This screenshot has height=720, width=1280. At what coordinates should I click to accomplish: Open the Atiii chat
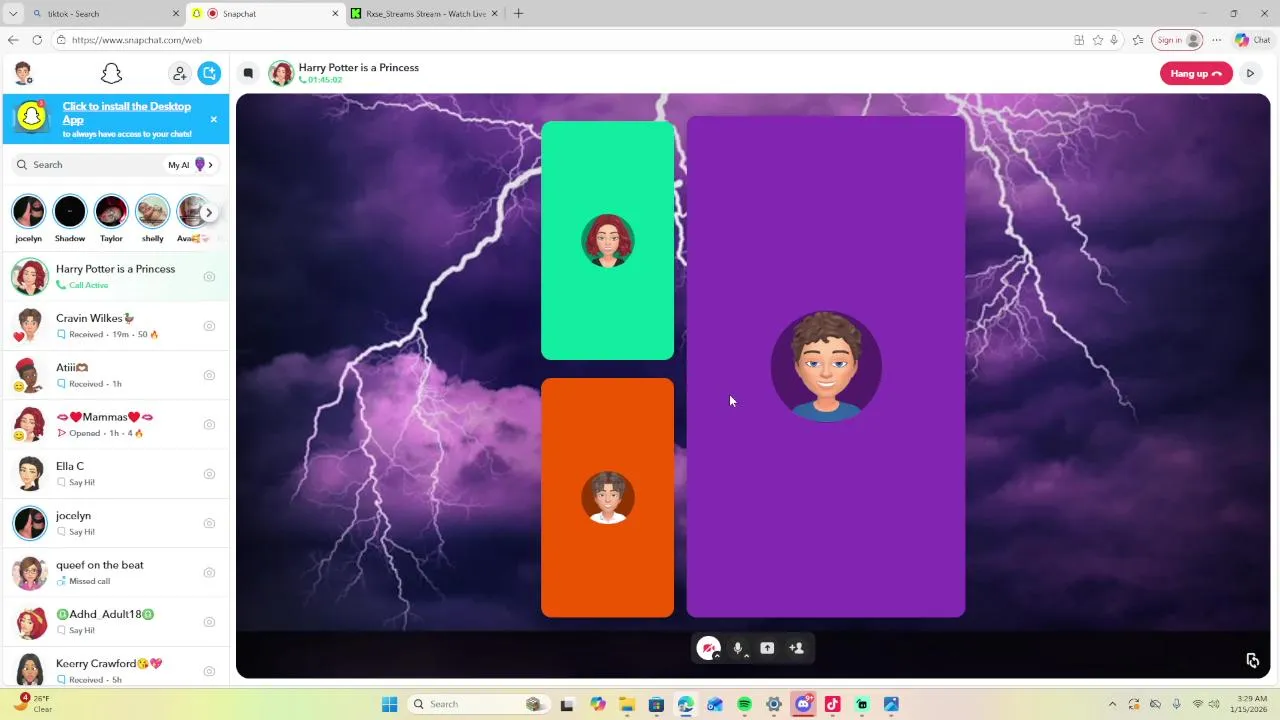pos(115,375)
